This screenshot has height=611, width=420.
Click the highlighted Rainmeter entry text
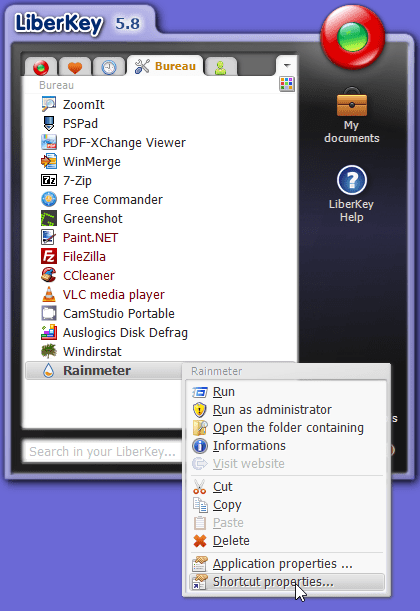pyautogui.click(x=97, y=371)
